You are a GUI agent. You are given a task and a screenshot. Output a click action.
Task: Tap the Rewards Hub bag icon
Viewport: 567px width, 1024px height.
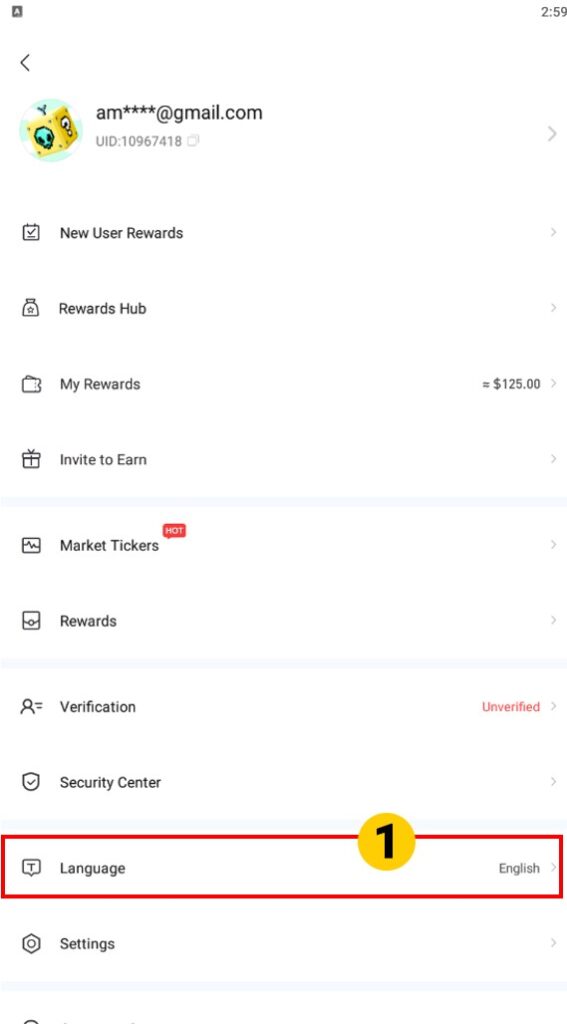click(x=31, y=308)
